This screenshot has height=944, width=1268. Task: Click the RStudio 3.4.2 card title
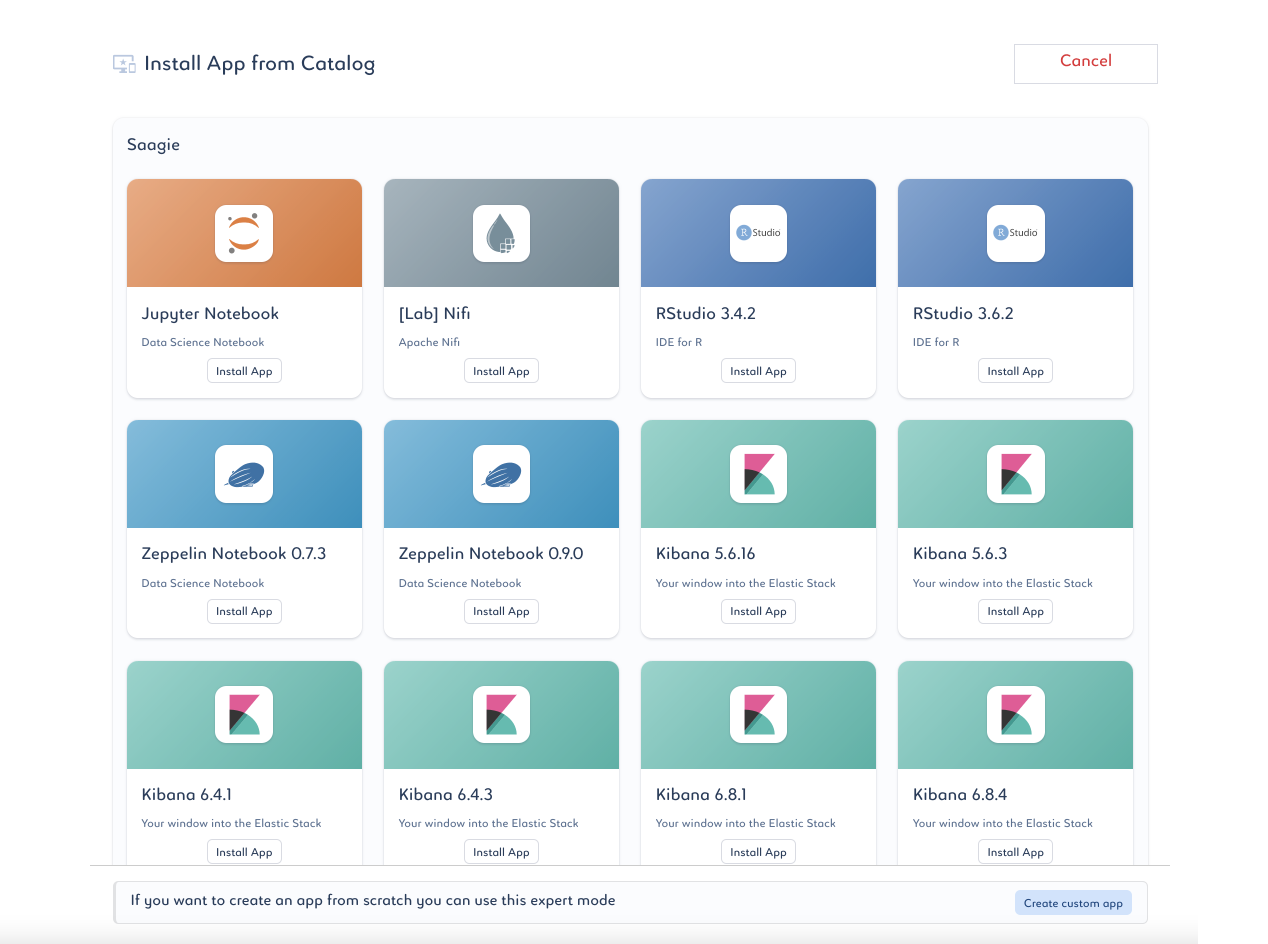point(705,314)
